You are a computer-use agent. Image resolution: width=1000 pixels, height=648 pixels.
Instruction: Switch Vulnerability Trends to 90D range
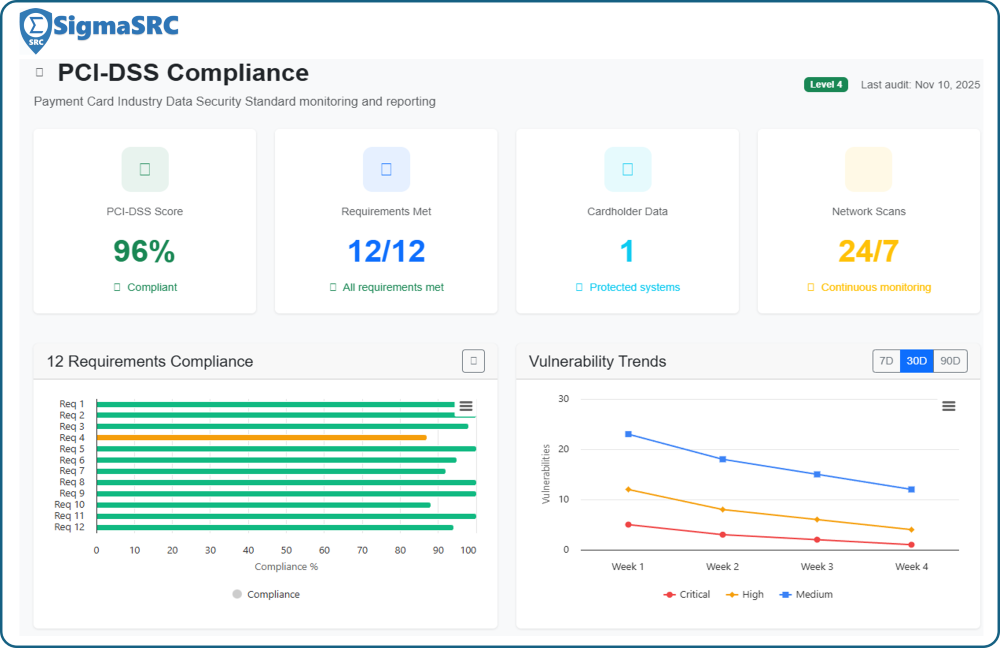950,361
